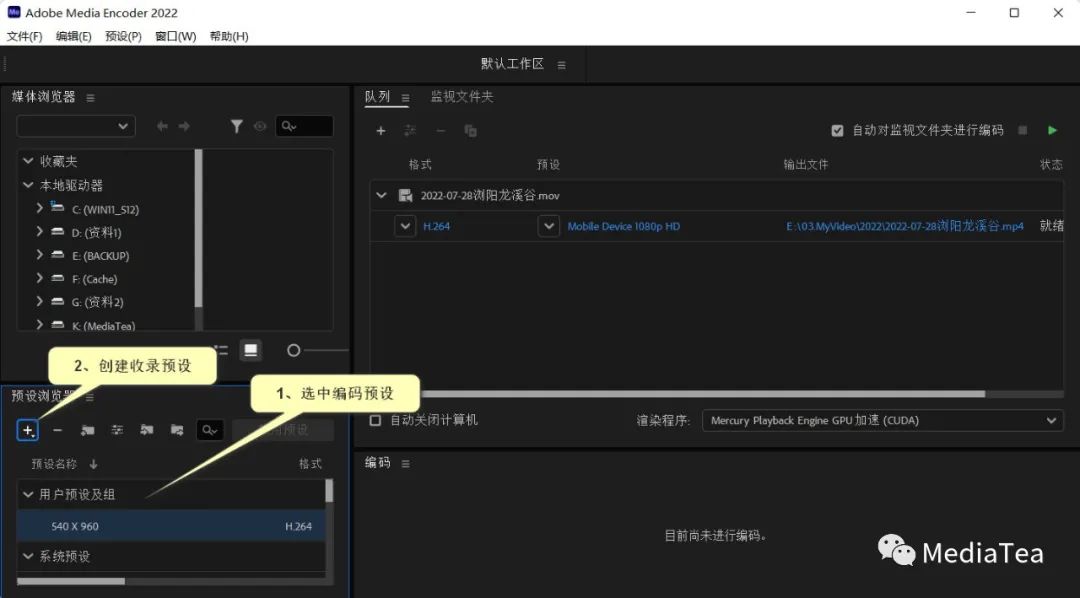Start the queue with green play button
Viewport: 1080px width, 598px height.
(1052, 130)
